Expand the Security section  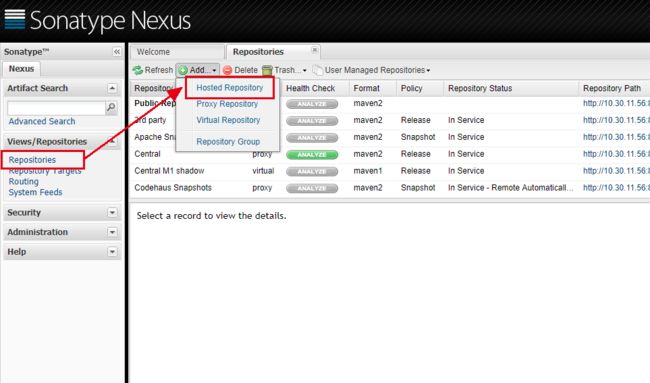[112, 212]
